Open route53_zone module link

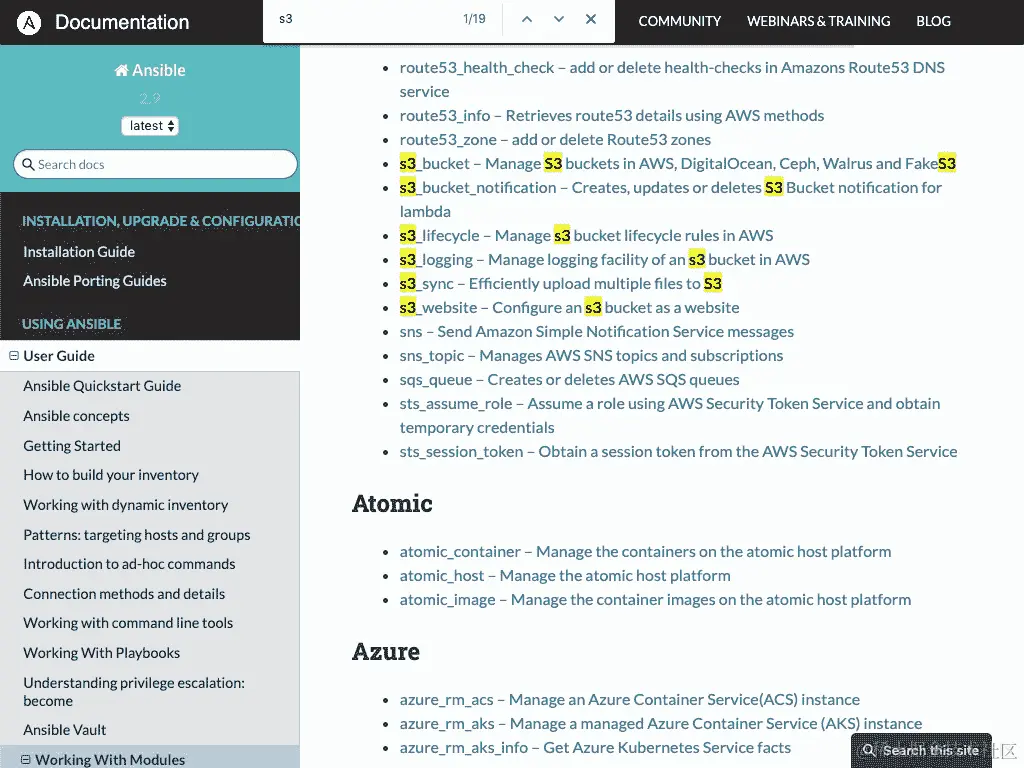click(x=555, y=140)
